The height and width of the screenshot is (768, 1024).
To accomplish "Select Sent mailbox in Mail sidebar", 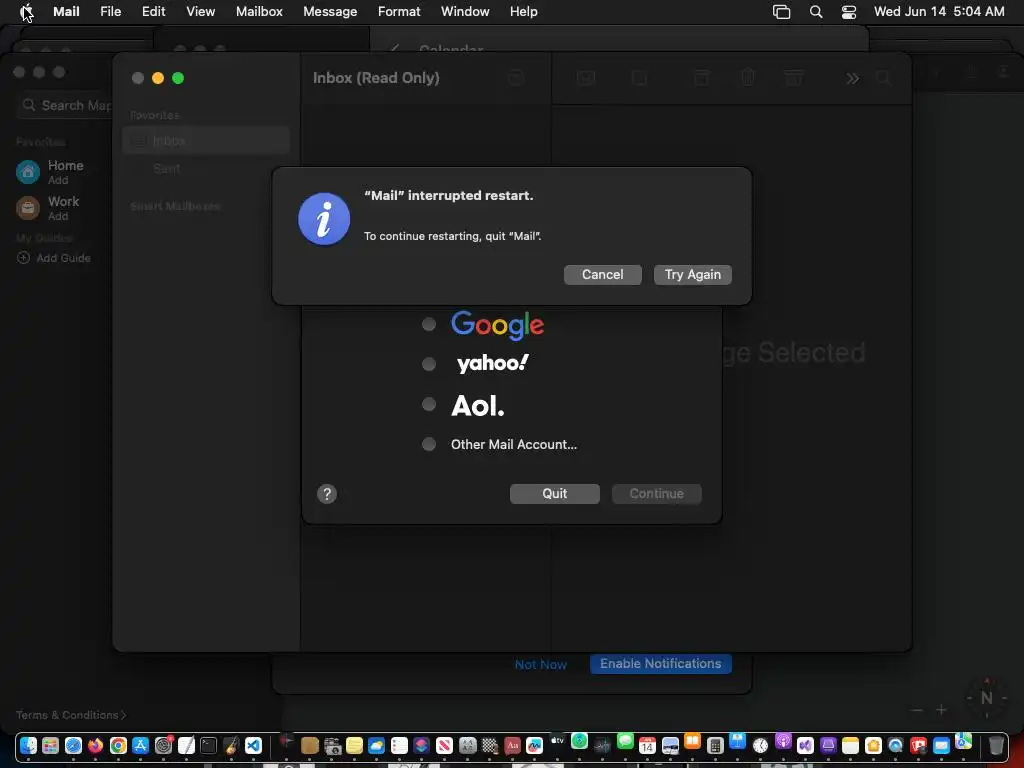I will click(x=206, y=168).
